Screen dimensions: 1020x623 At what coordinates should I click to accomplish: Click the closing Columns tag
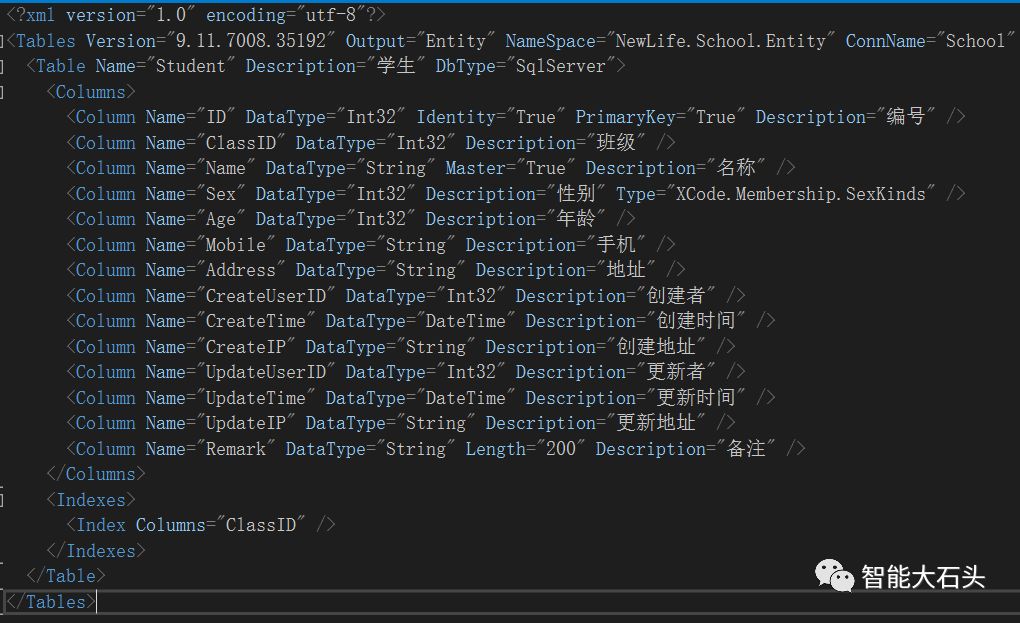point(96,474)
